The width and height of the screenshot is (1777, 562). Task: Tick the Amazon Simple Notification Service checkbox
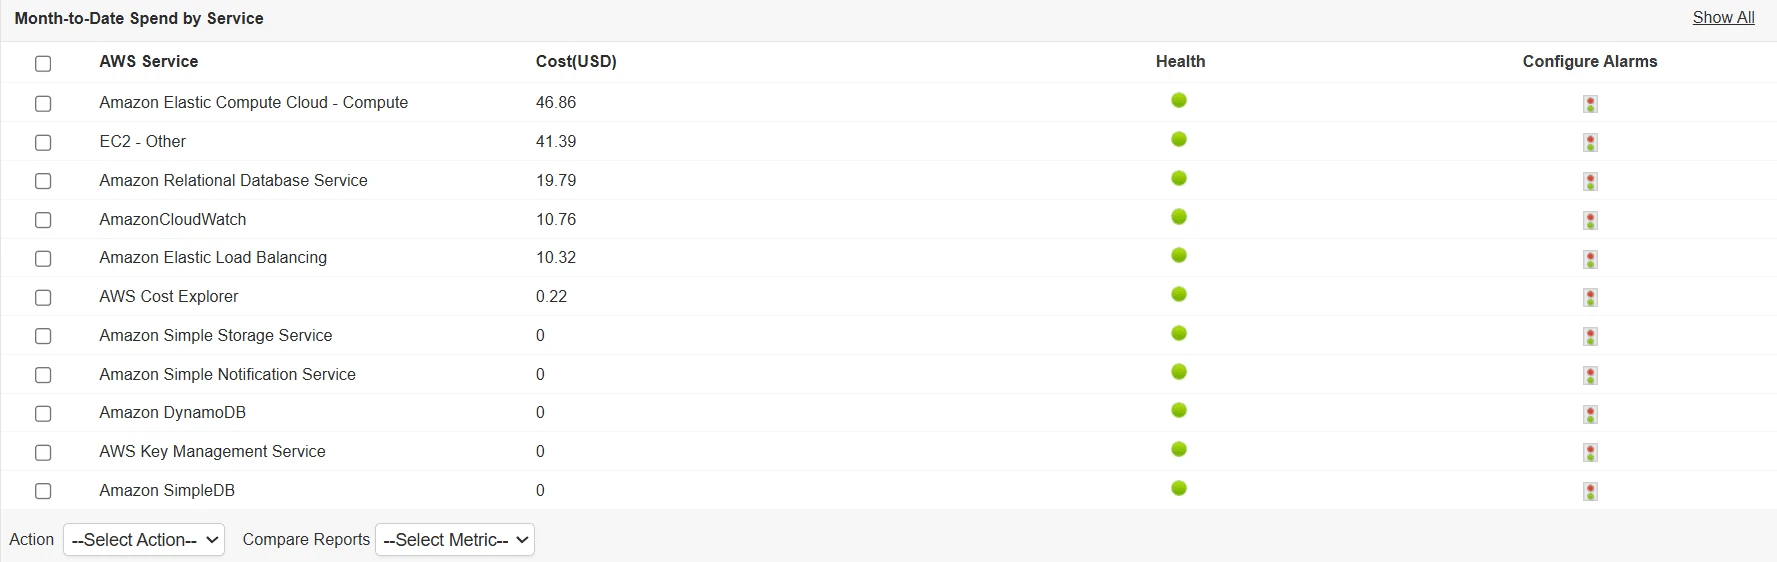click(43, 375)
